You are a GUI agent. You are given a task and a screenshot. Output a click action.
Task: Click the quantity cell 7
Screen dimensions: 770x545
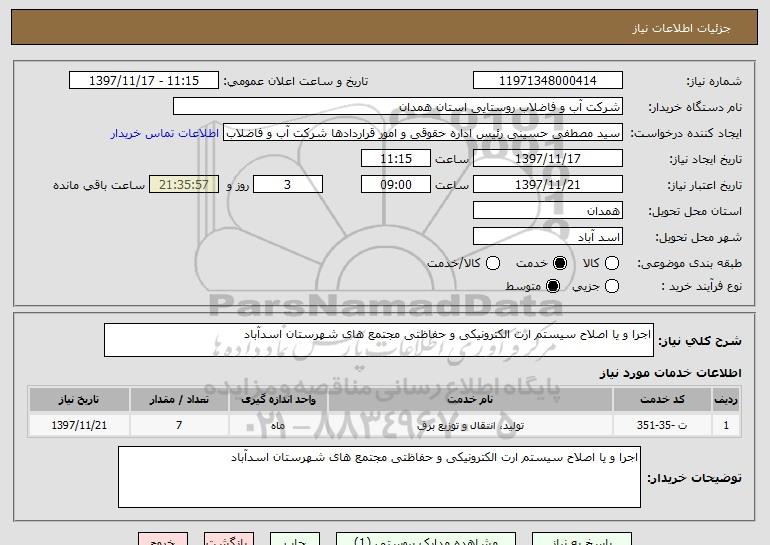point(179,425)
